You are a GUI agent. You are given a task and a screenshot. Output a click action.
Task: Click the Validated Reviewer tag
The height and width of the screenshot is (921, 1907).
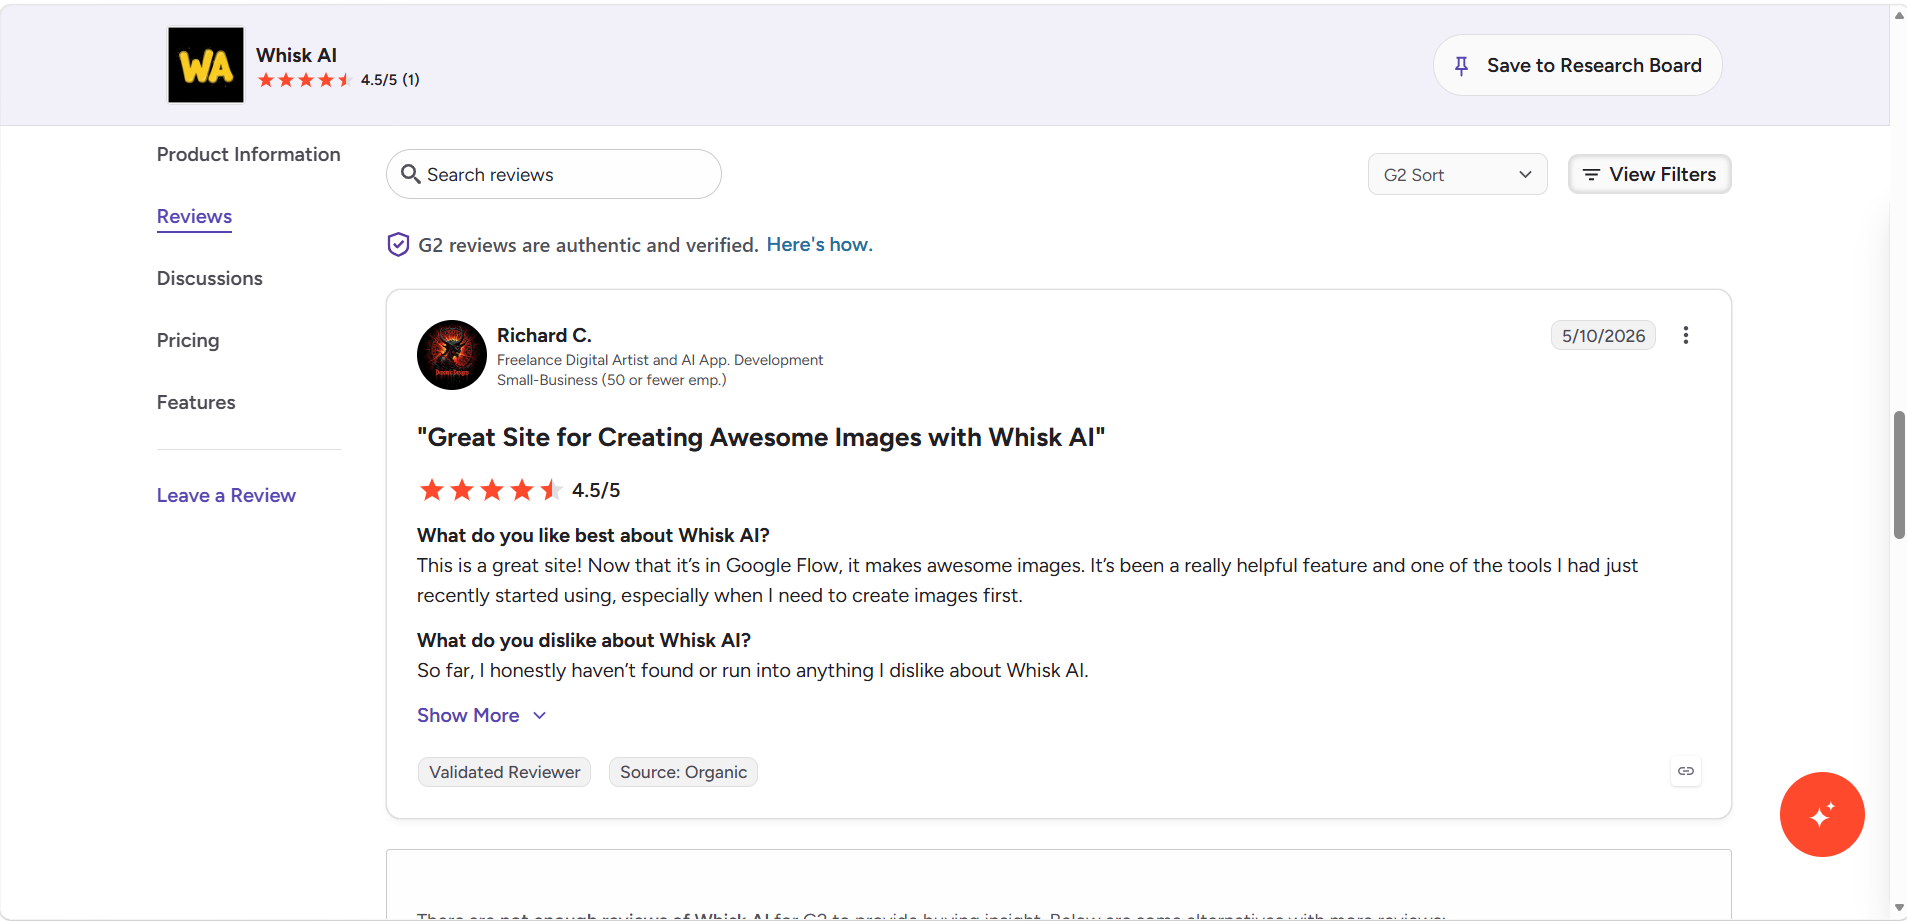pyautogui.click(x=505, y=772)
